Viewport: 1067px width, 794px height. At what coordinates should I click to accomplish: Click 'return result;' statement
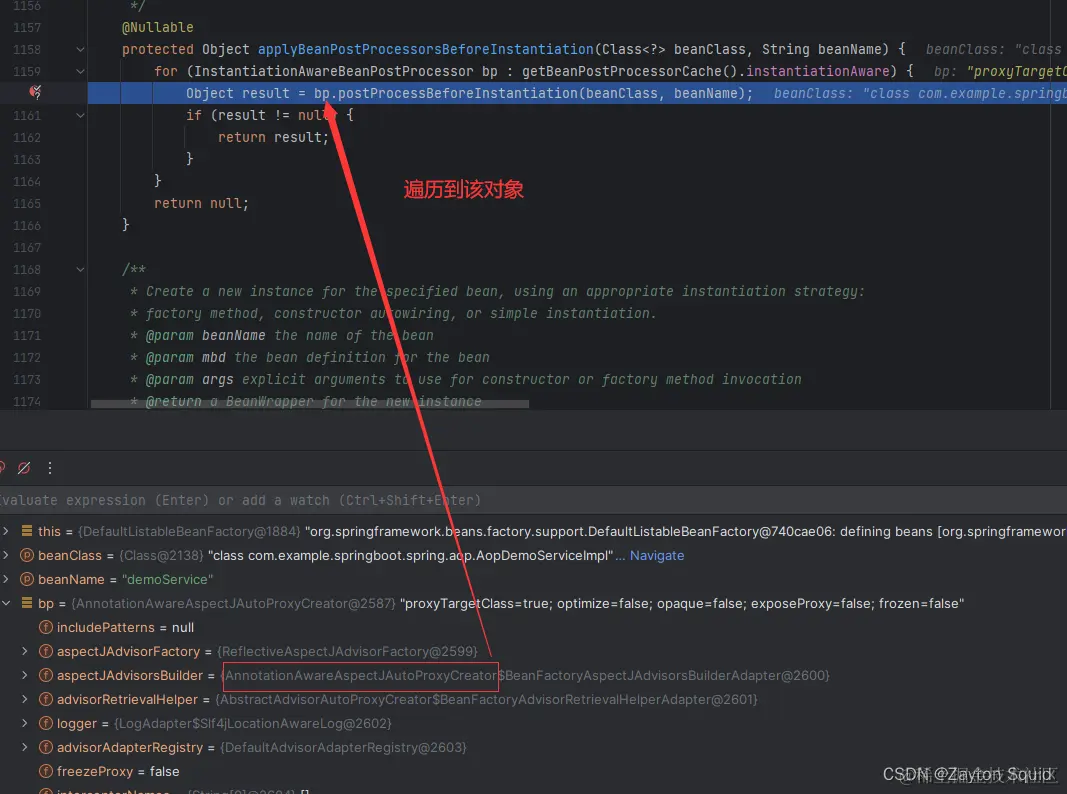pos(274,137)
